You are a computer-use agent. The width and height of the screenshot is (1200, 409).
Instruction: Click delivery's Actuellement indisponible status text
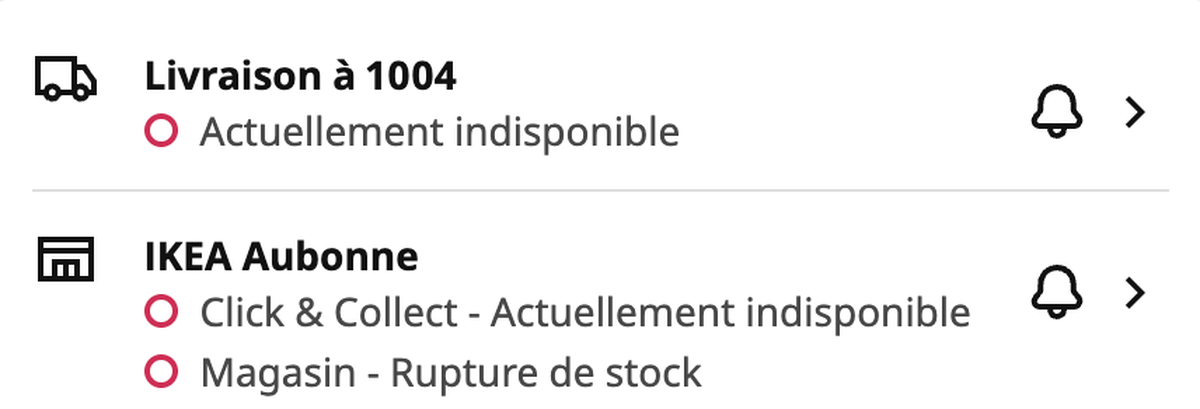440,131
